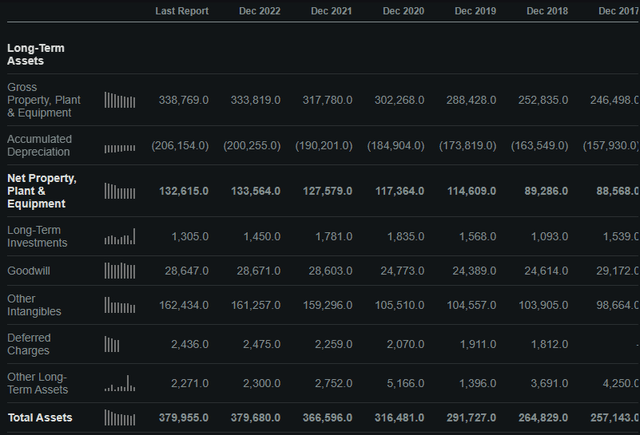
Task: Select Total Assets Dec 2018 value 264,829.0
Action: pyautogui.click(x=543, y=417)
